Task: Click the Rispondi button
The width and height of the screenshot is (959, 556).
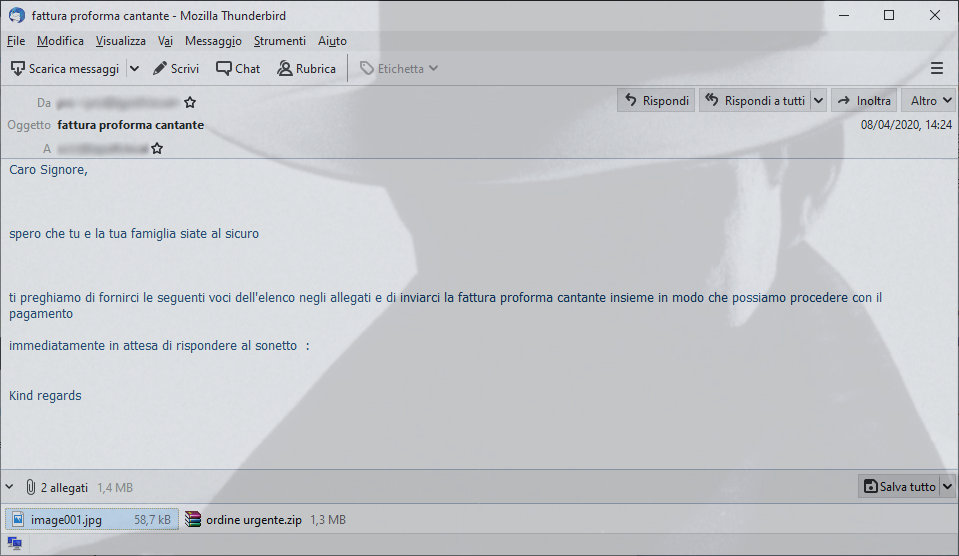Action: coord(656,100)
